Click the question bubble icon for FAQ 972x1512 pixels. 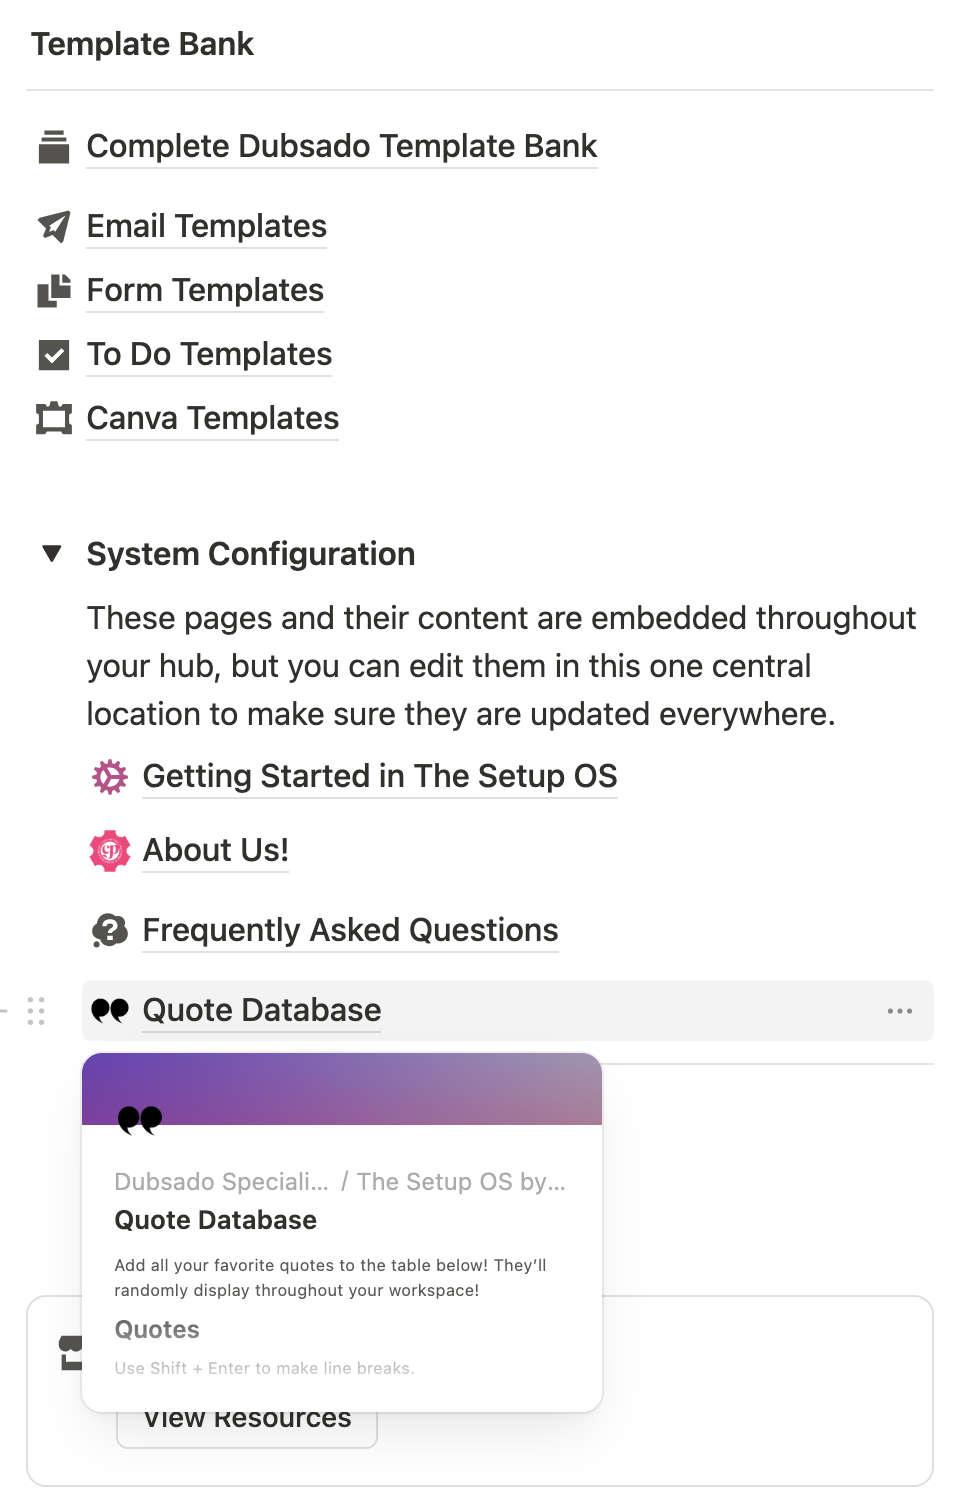coord(110,931)
